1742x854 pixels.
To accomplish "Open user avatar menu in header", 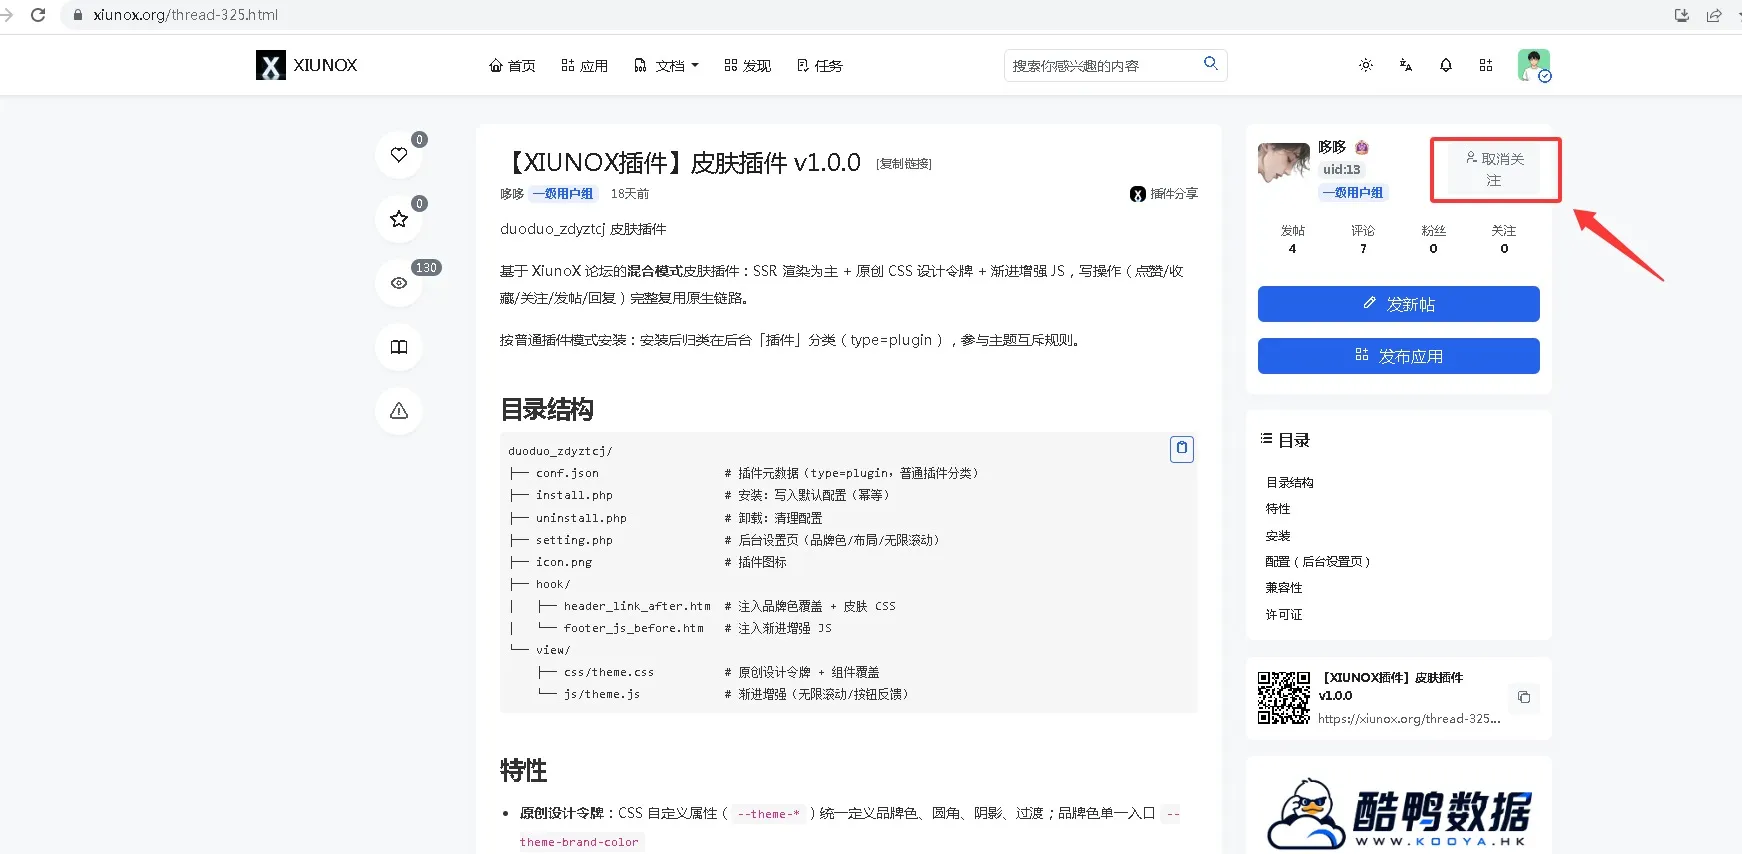I will 1534,65.
